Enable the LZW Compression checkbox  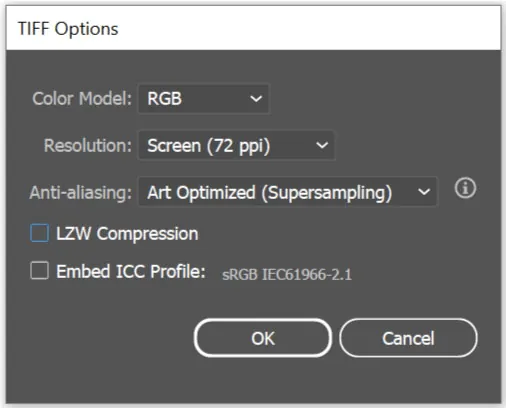40,233
